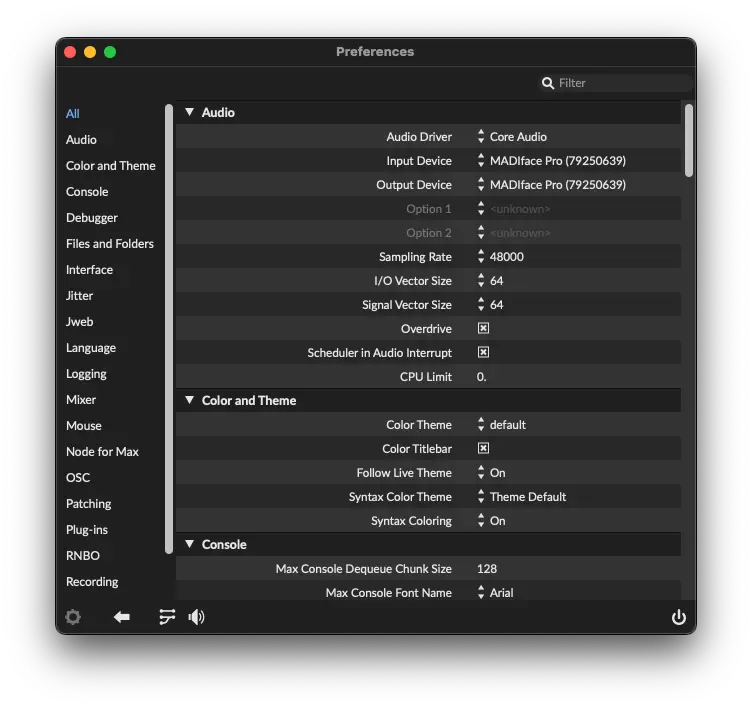Open the I/O mappings icon in bottom bar

click(x=167, y=617)
